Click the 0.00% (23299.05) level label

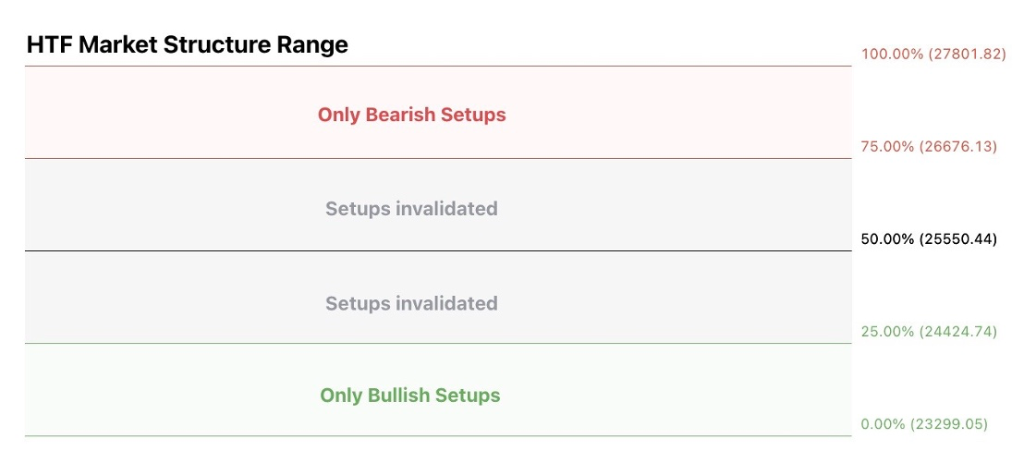pyautogui.click(x=924, y=424)
